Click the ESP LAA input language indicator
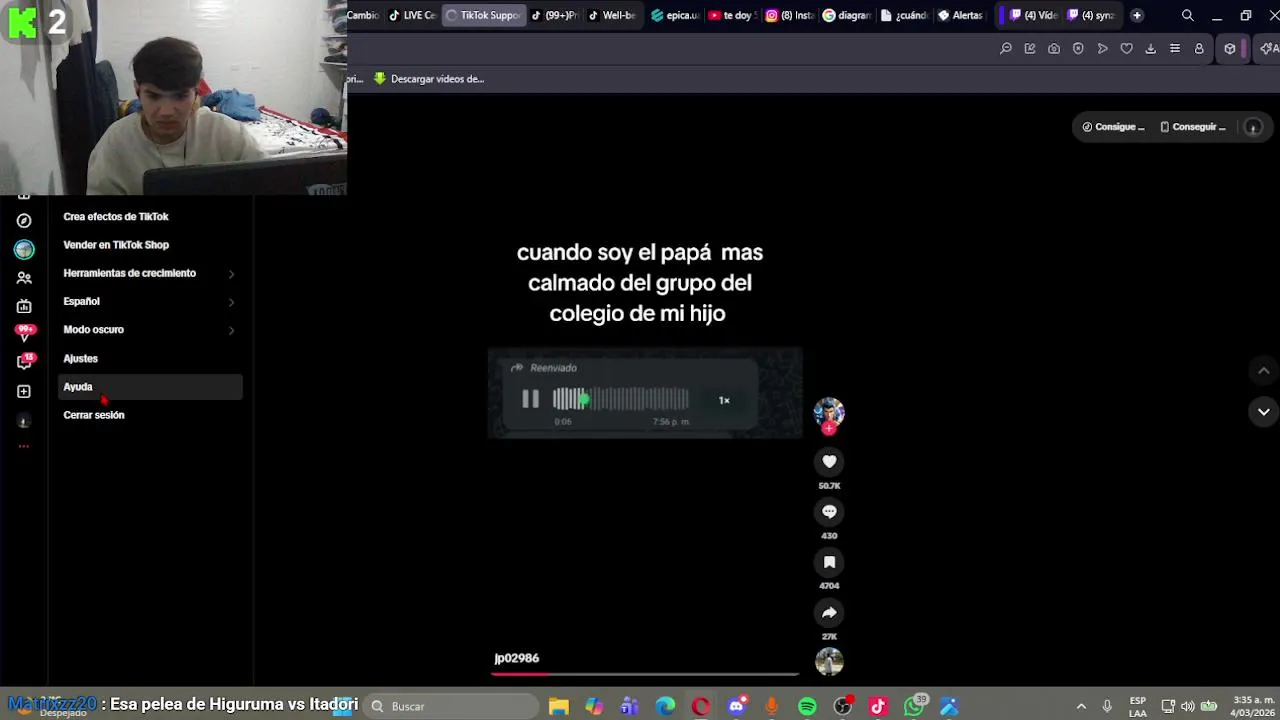The image size is (1280, 720). [1138, 706]
